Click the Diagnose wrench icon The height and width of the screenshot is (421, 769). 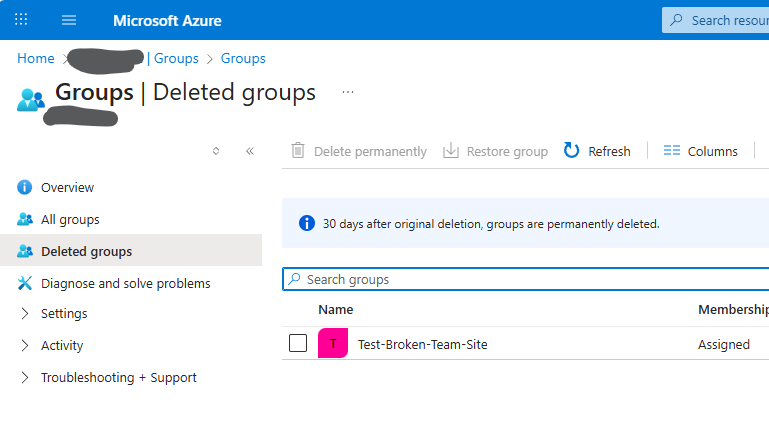coord(25,283)
